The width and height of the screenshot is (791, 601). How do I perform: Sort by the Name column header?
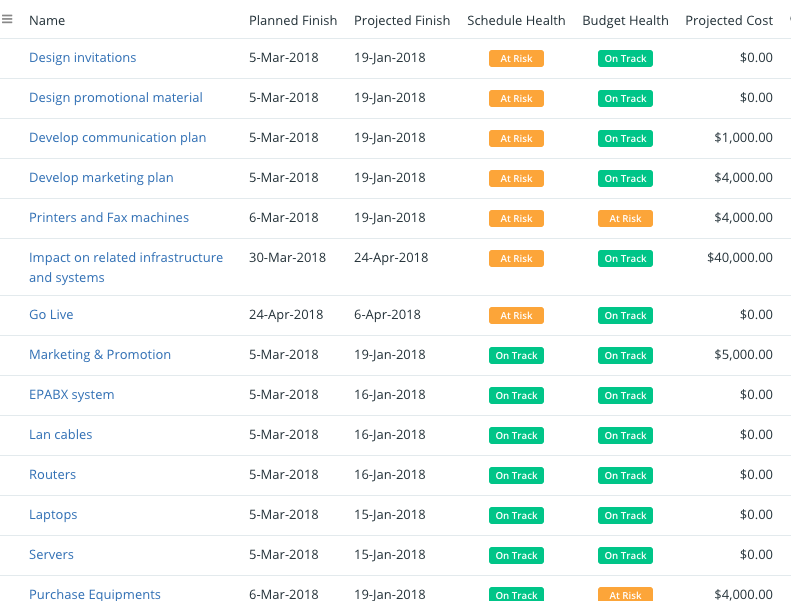(x=47, y=21)
